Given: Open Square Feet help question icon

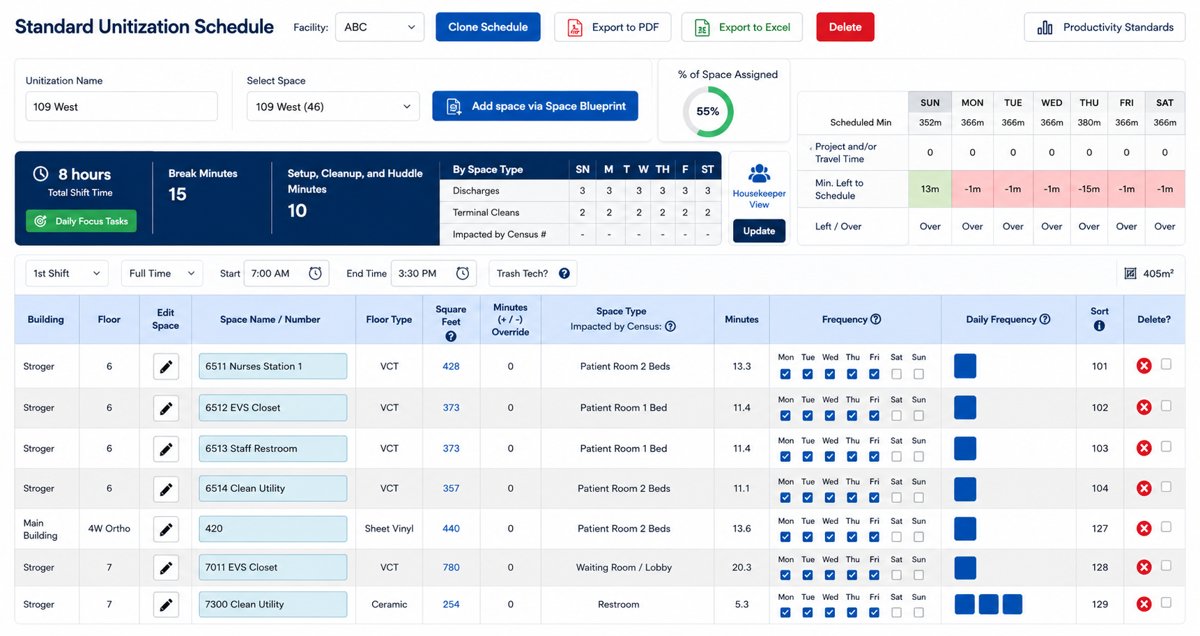Looking at the screenshot, I should tap(451, 337).
